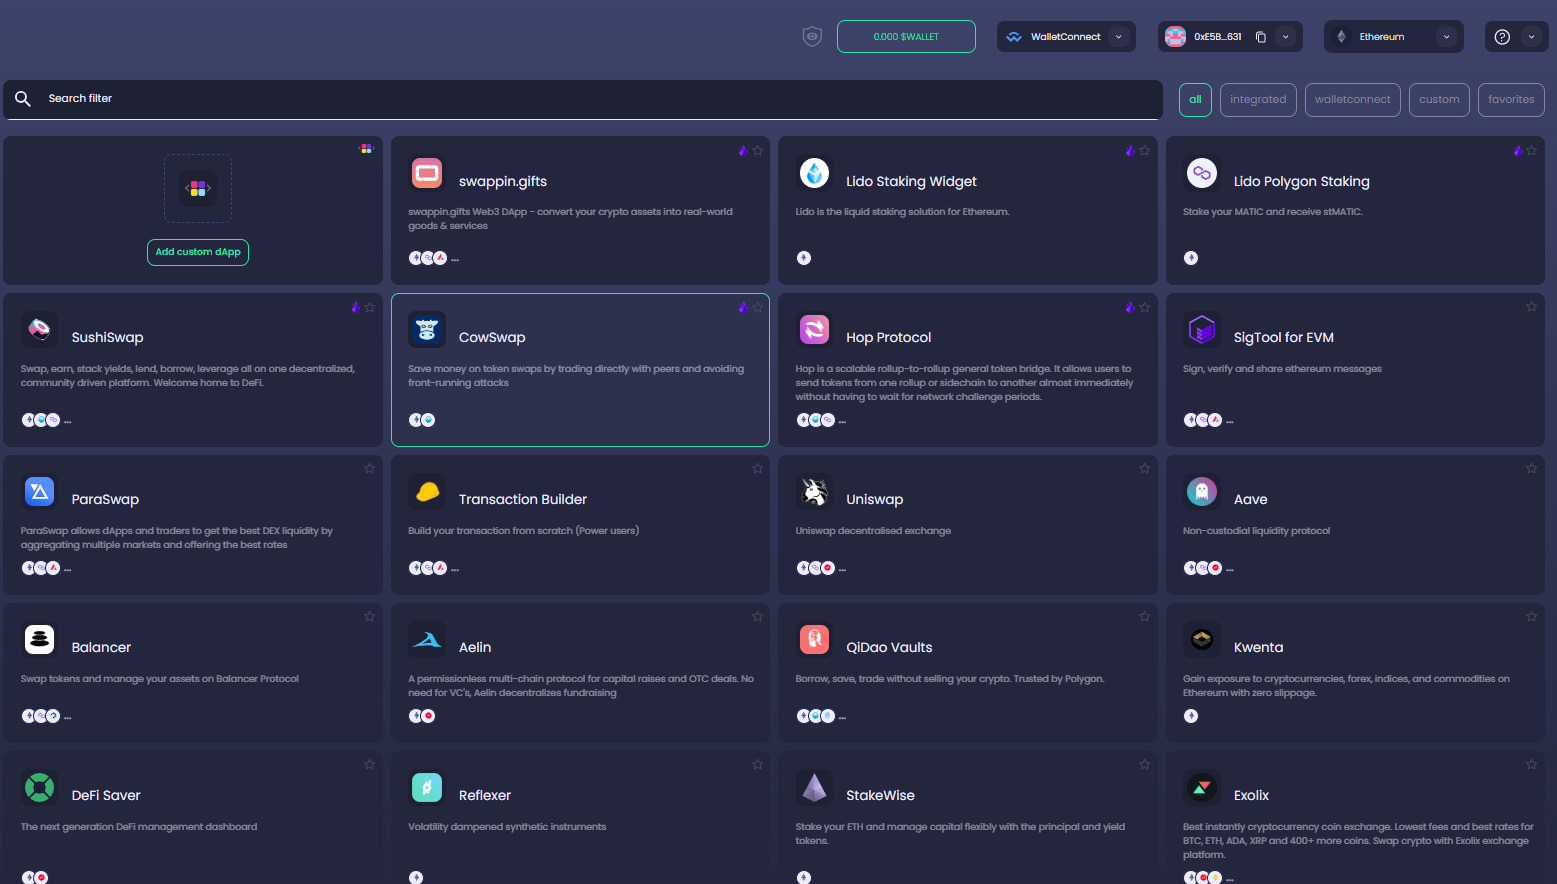Open the QiDao Vaults title
The image size is (1557, 884).
click(889, 647)
